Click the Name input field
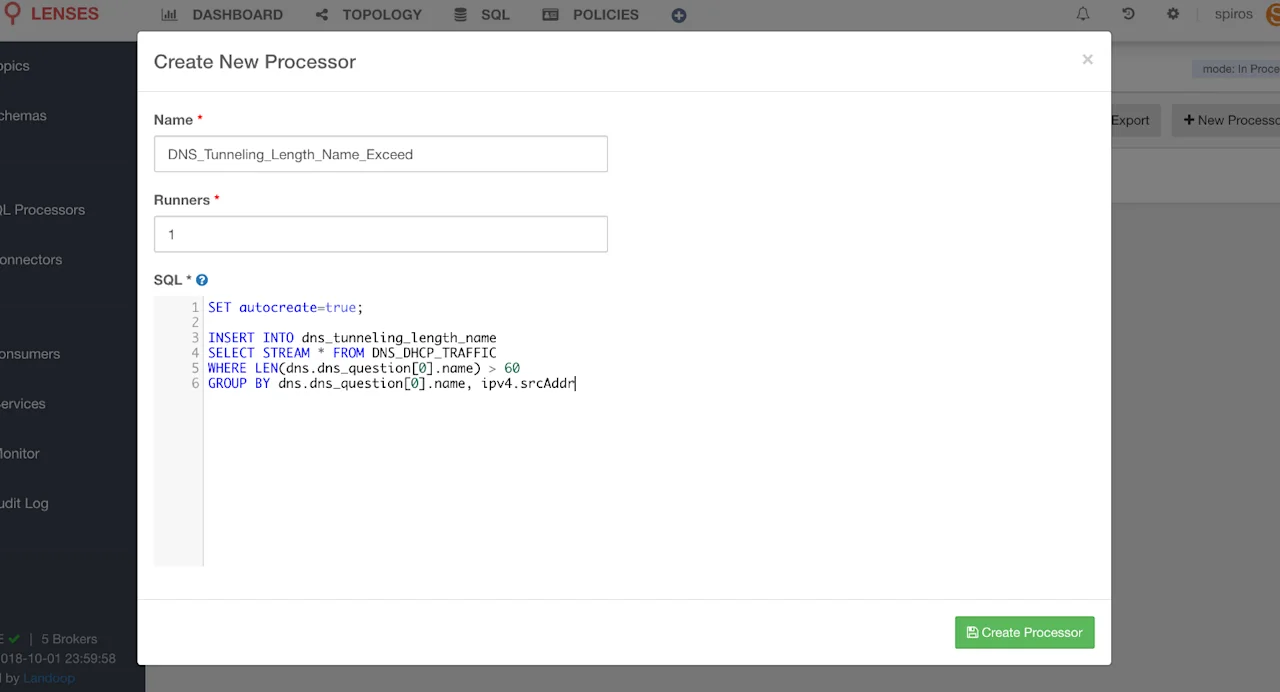 point(380,154)
